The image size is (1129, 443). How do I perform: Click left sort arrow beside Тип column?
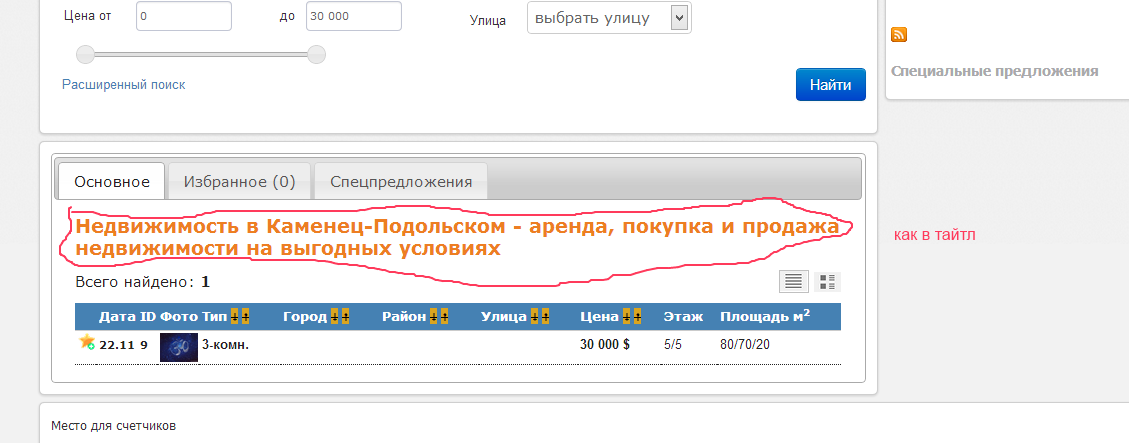click(x=235, y=316)
